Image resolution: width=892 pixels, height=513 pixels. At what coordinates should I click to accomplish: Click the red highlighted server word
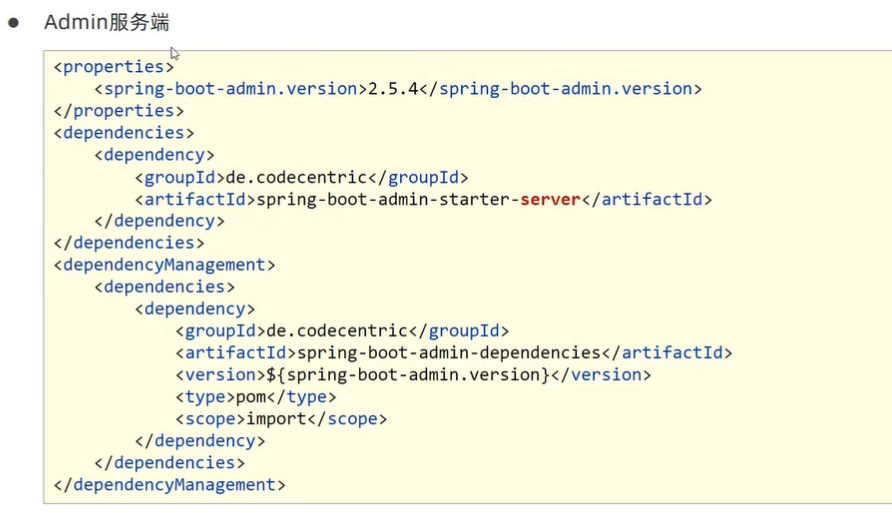[550, 199]
